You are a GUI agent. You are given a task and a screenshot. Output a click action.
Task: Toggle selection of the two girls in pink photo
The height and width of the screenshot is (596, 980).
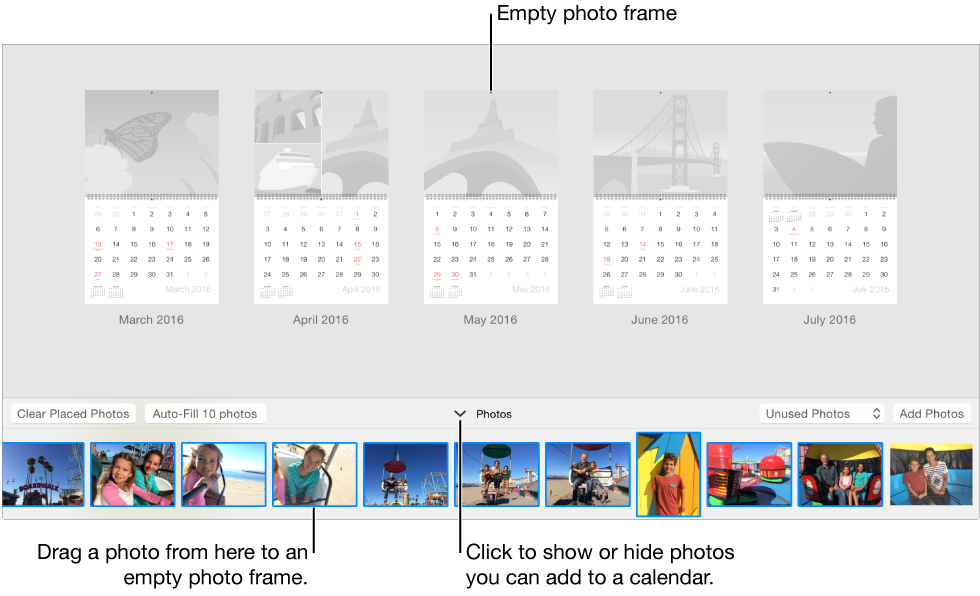[x=133, y=474]
